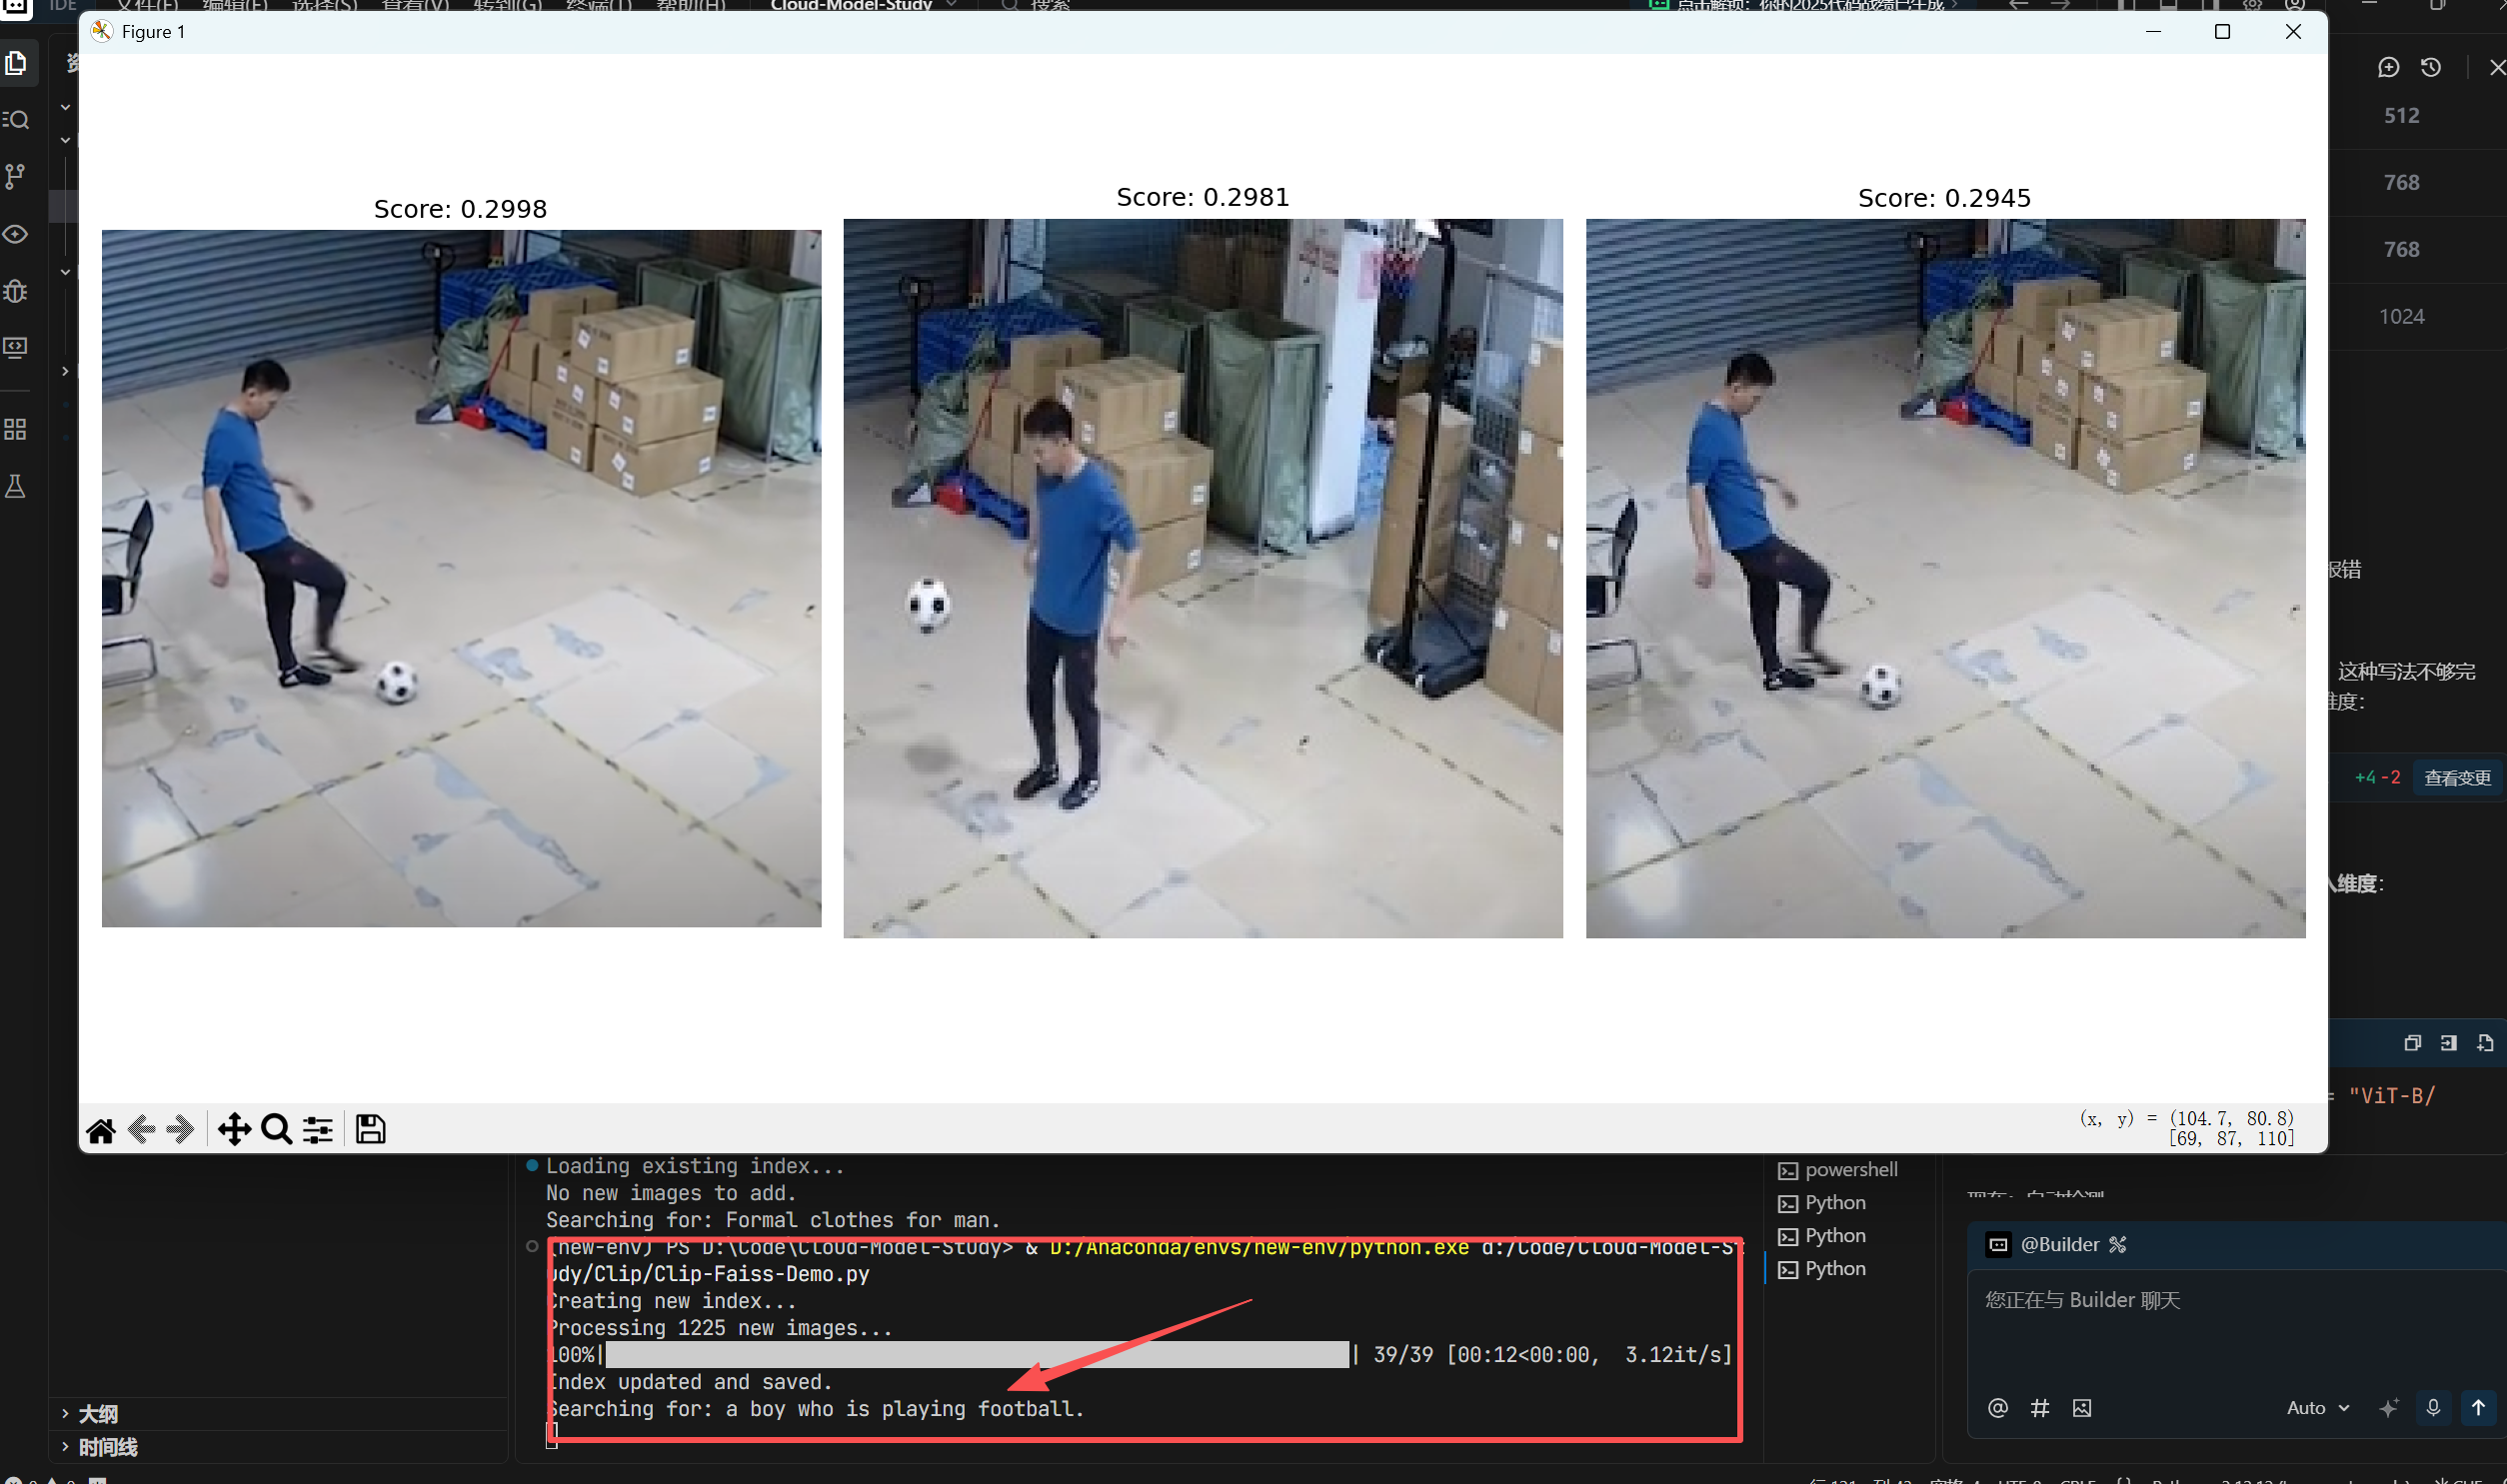Open the Testing flask icon
The height and width of the screenshot is (1484, 2507).
click(x=16, y=487)
